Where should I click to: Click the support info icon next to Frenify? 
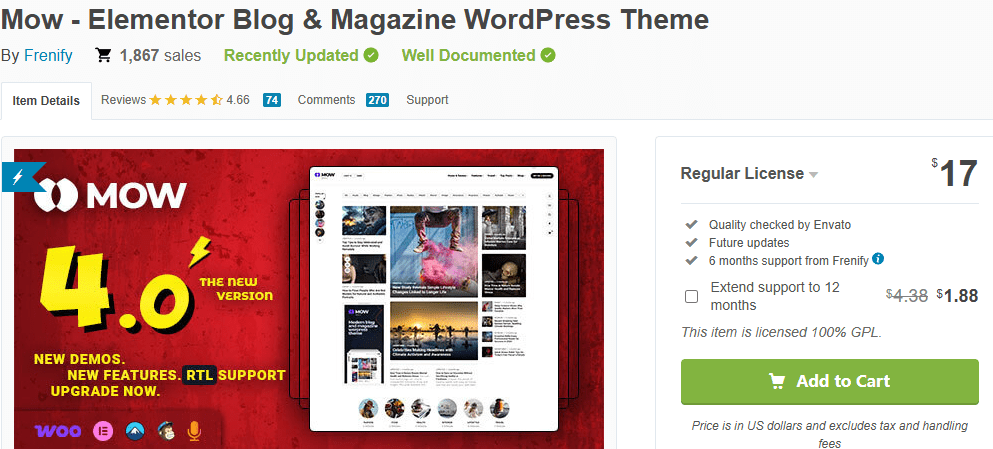pos(878,258)
